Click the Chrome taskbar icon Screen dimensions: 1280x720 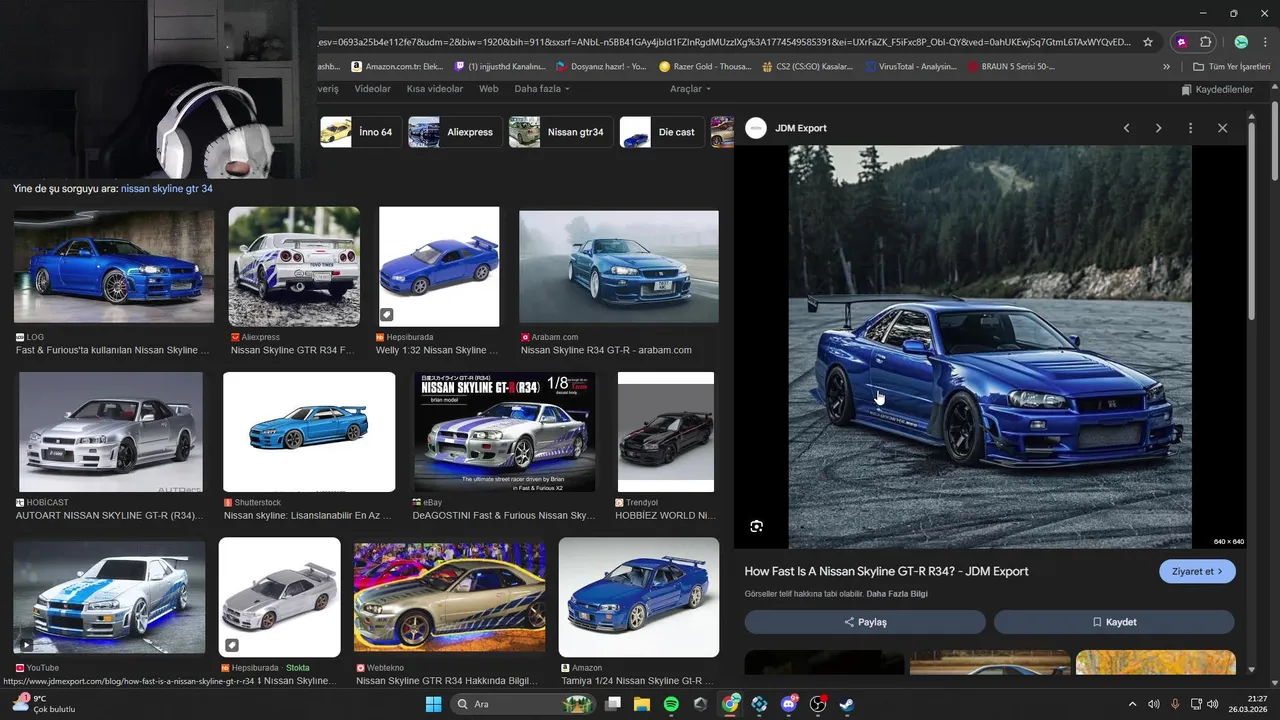(731, 704)
